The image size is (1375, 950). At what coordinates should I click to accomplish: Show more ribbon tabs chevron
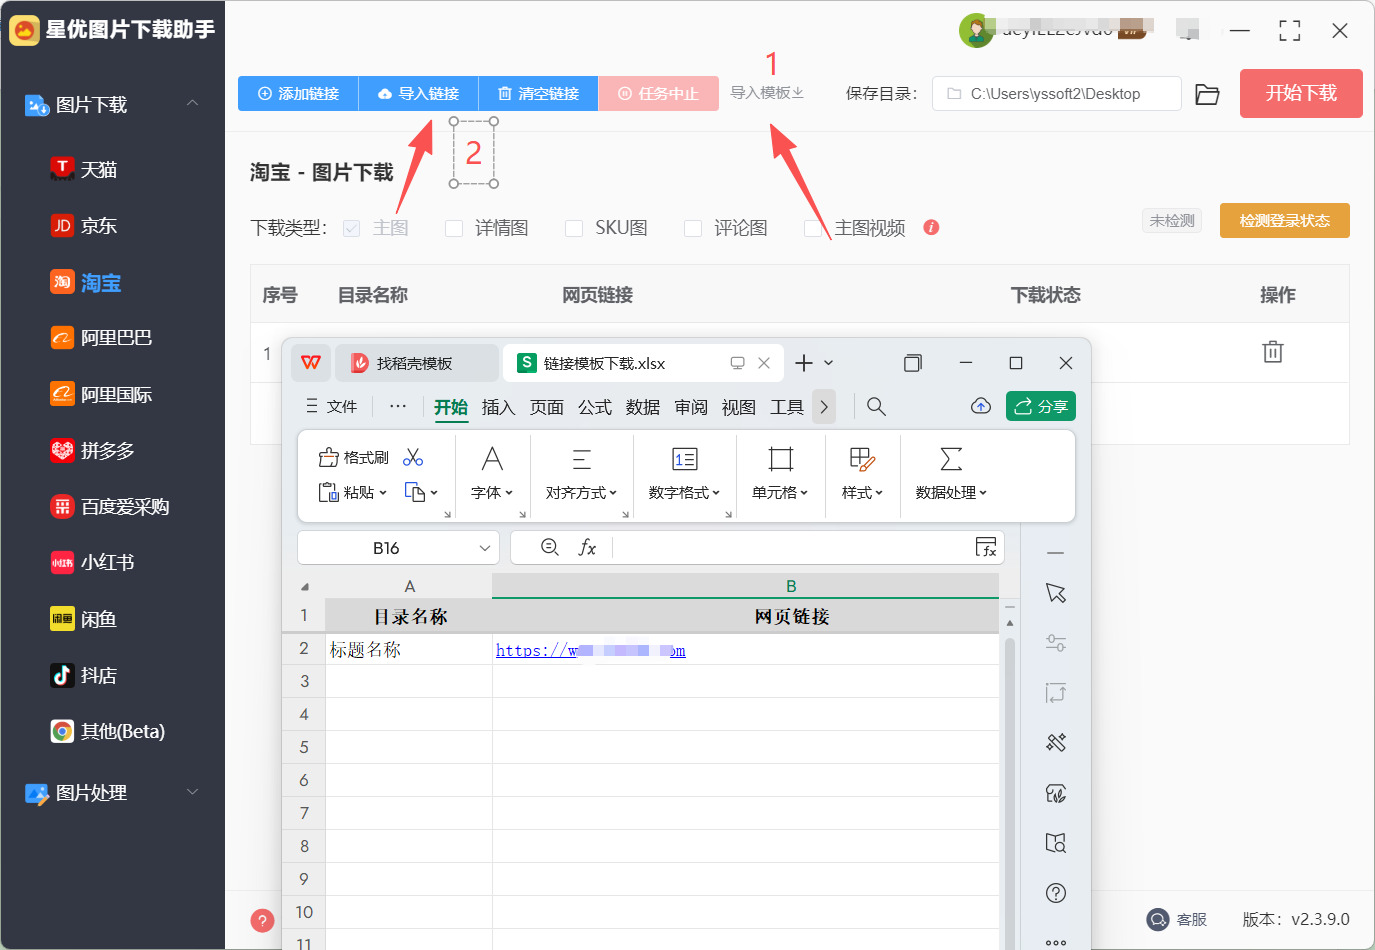click(824, 407)
